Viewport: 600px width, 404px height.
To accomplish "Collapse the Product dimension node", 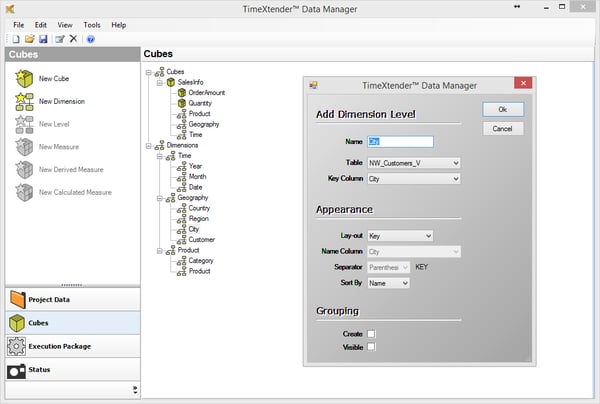I will pos(160,250).
